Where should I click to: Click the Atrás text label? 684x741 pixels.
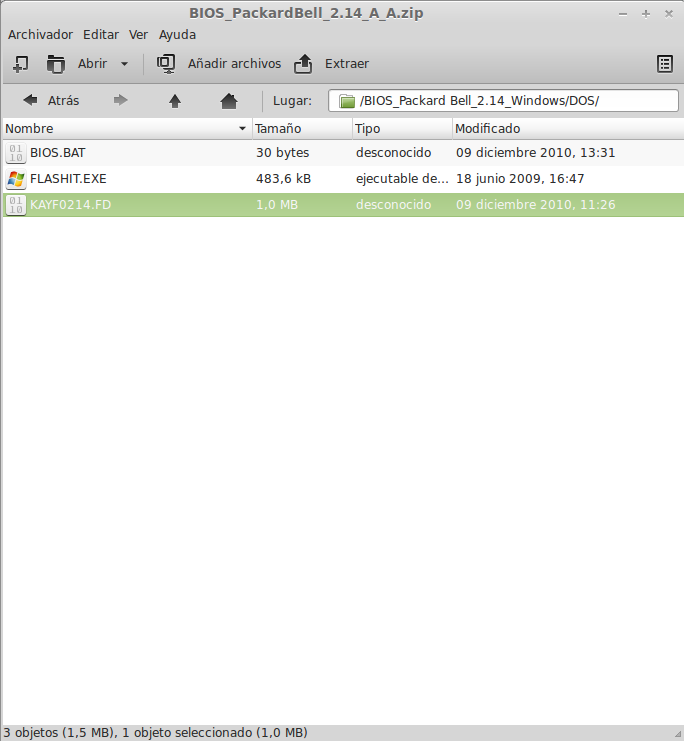63,101
